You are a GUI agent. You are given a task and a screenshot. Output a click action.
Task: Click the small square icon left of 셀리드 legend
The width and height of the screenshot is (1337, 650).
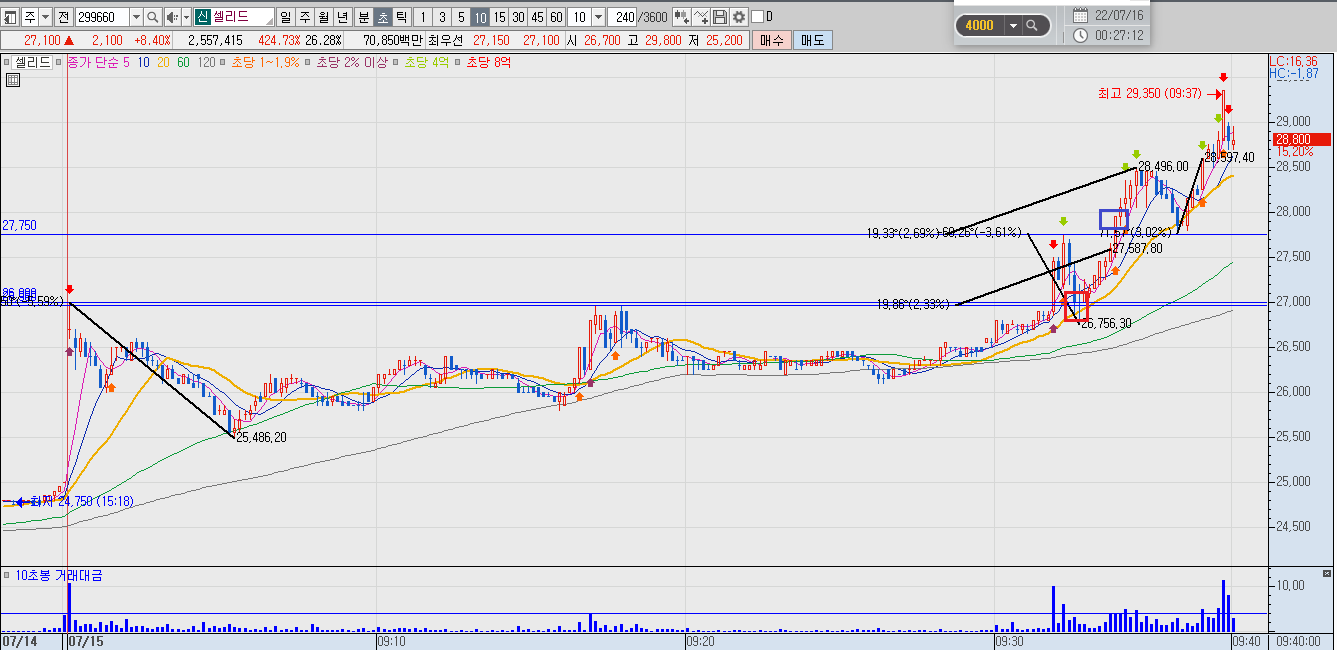coord(7,61)
